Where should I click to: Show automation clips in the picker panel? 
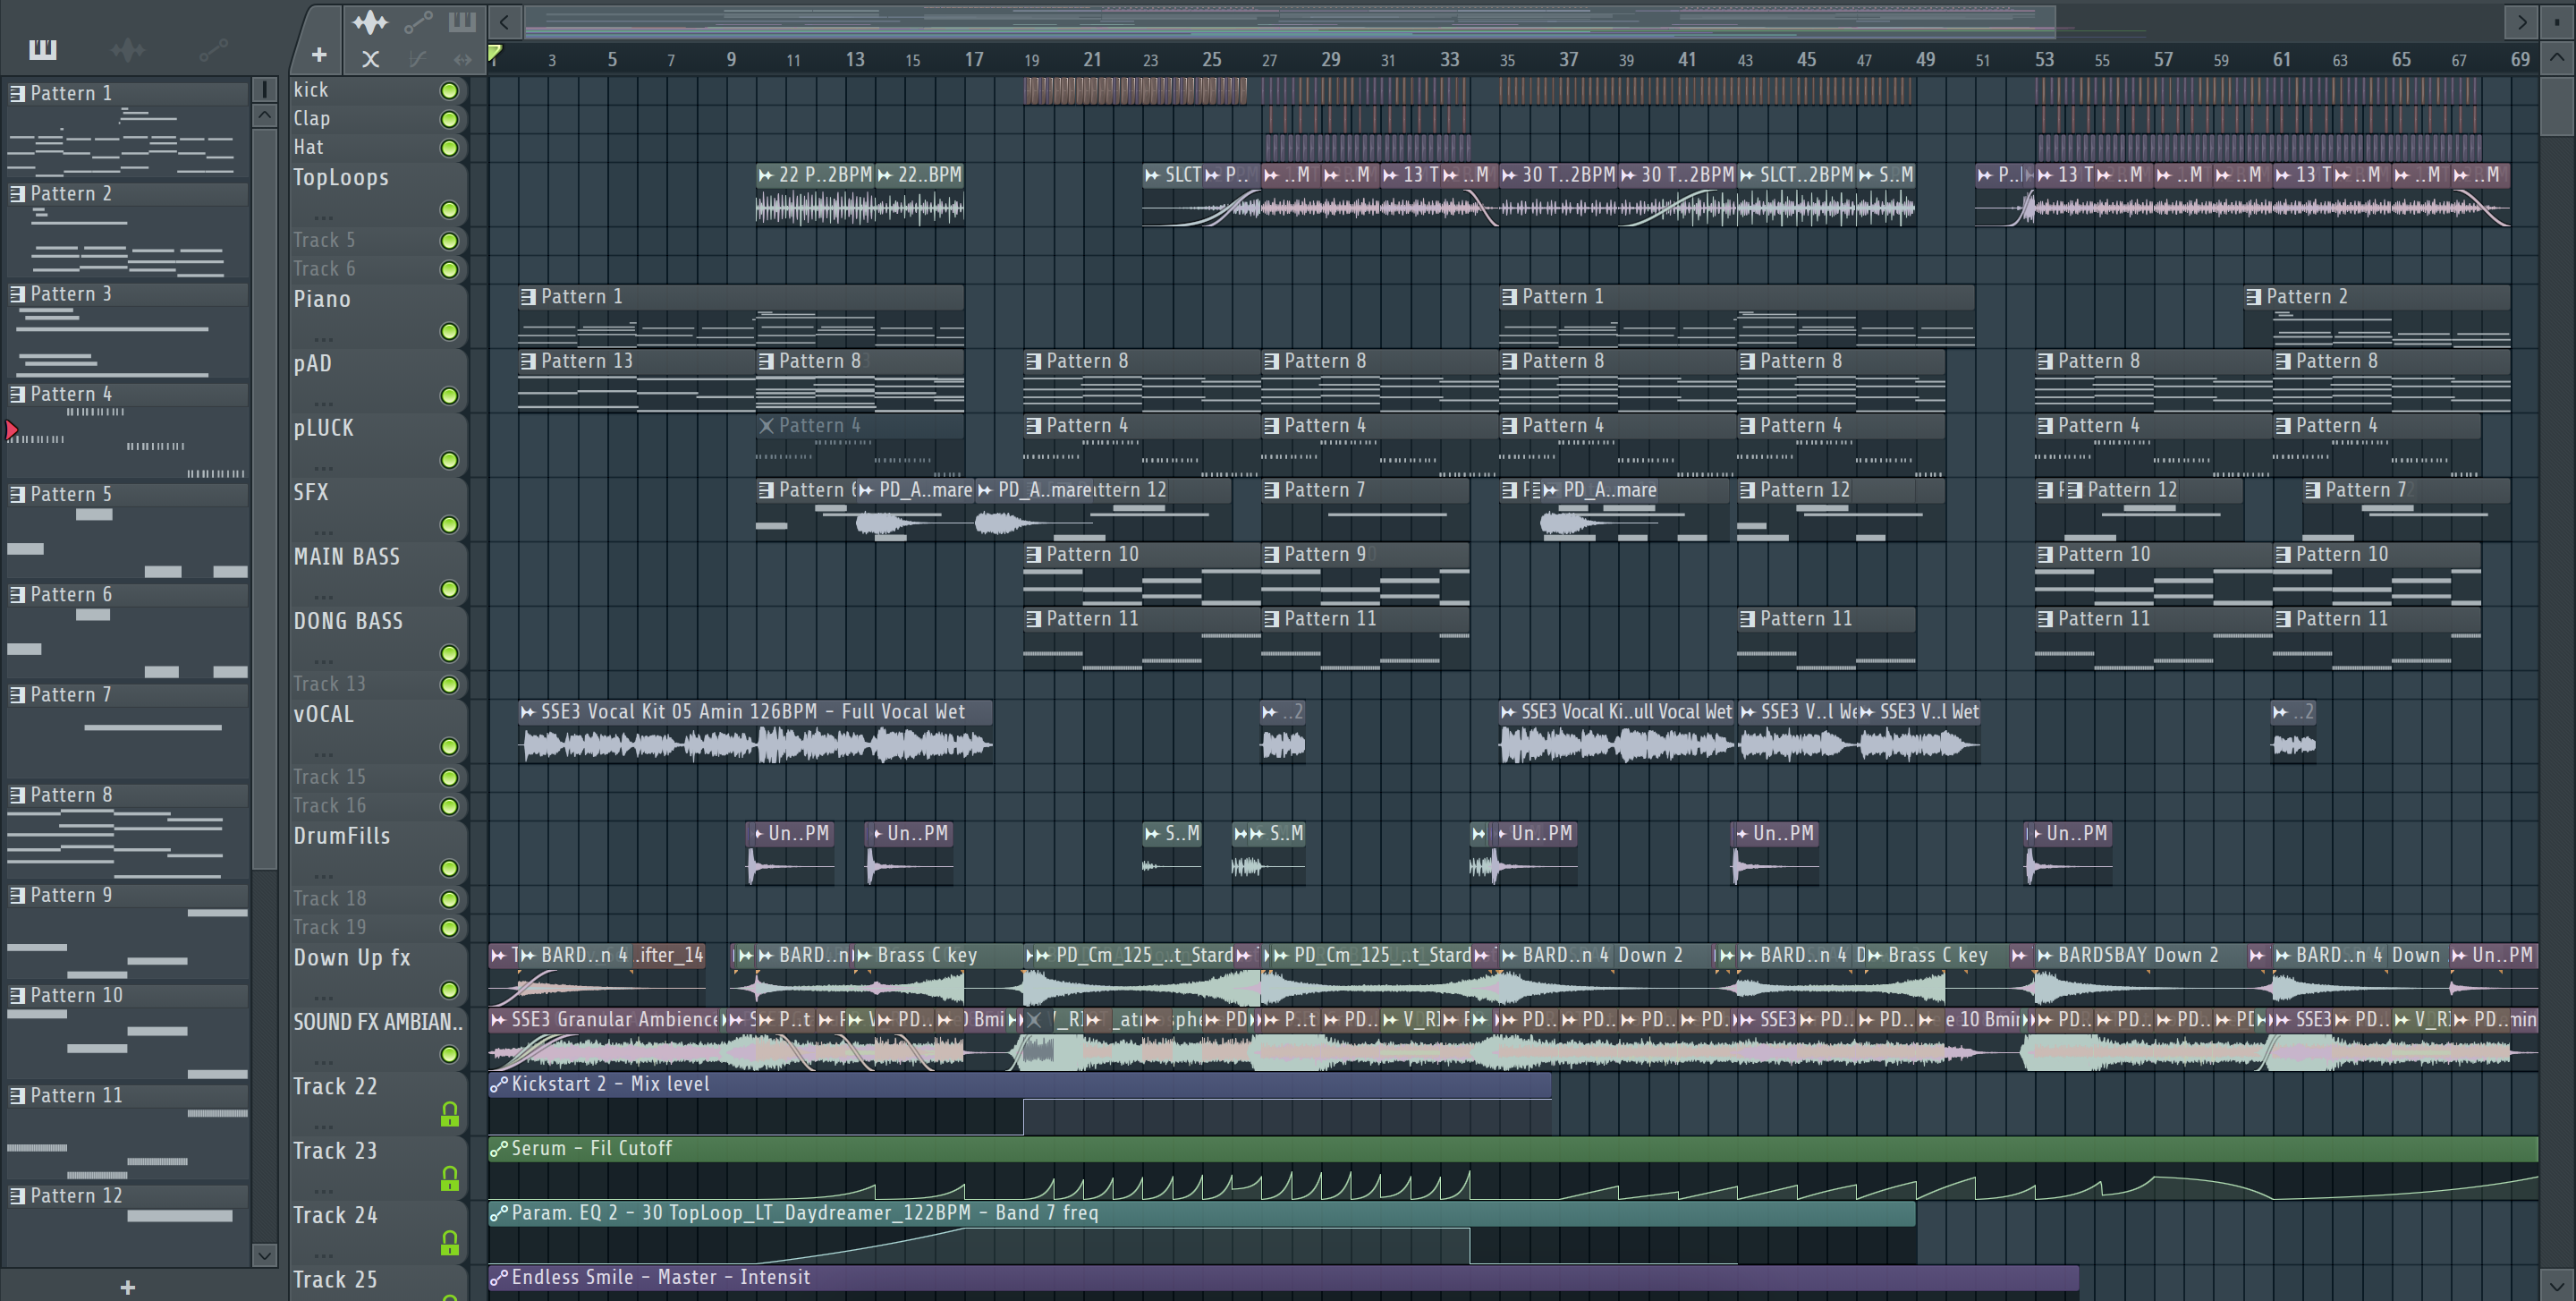point(213,49)
